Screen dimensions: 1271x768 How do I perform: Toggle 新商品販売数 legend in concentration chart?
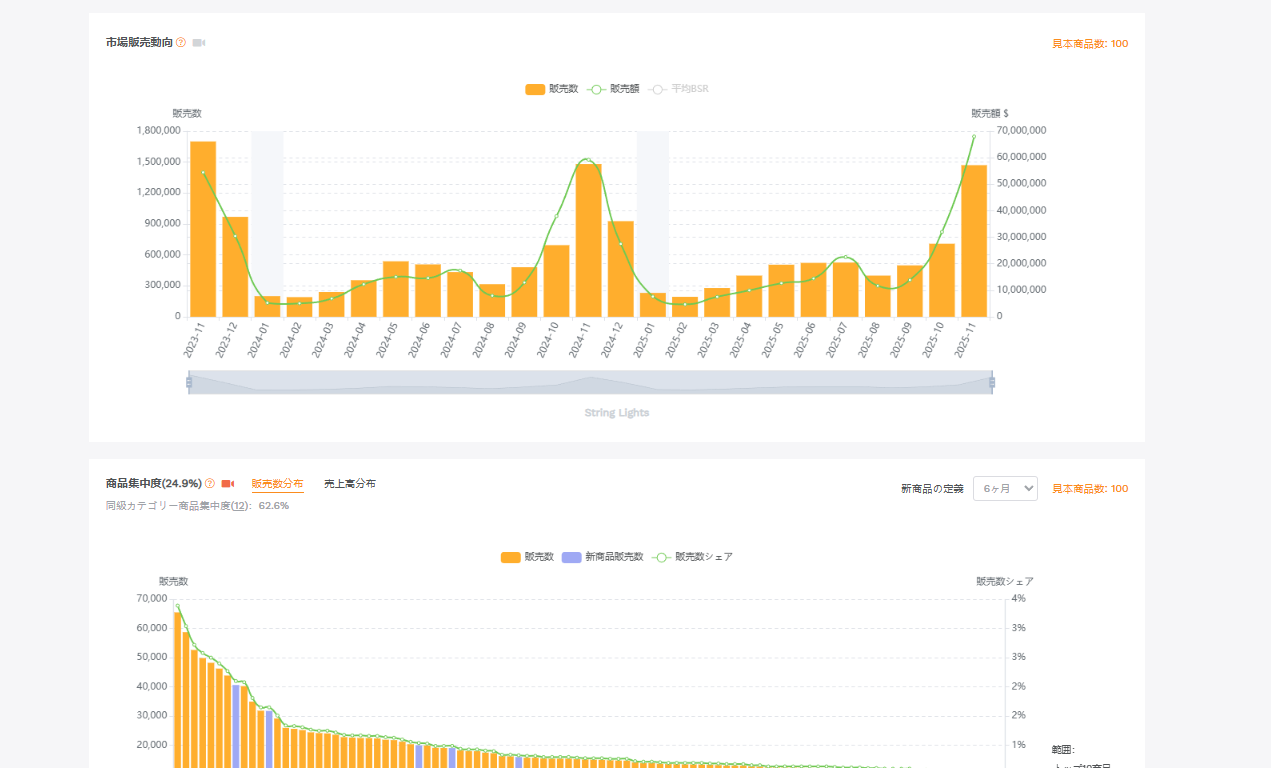coord(600,557)
